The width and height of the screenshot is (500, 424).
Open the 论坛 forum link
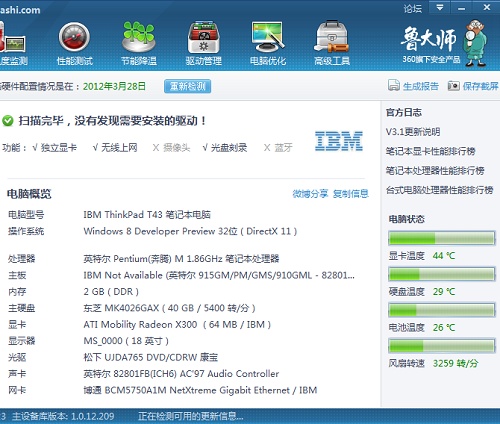pos(413,8)
